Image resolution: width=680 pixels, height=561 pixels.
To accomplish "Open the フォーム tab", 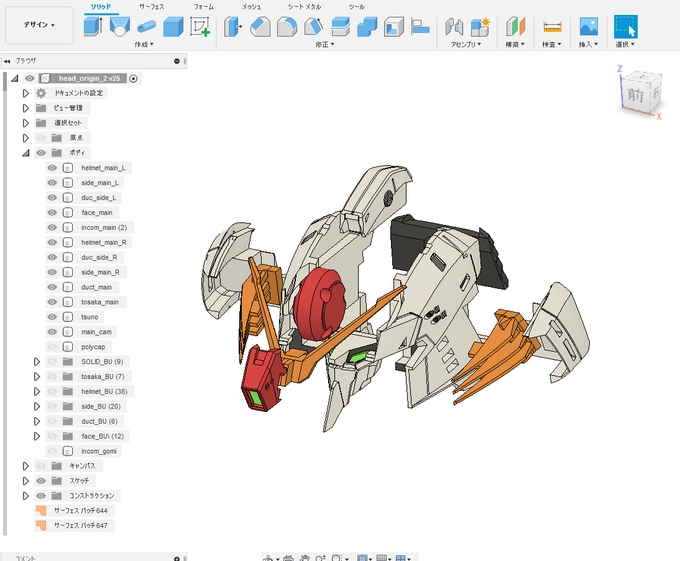I will 204,7.
